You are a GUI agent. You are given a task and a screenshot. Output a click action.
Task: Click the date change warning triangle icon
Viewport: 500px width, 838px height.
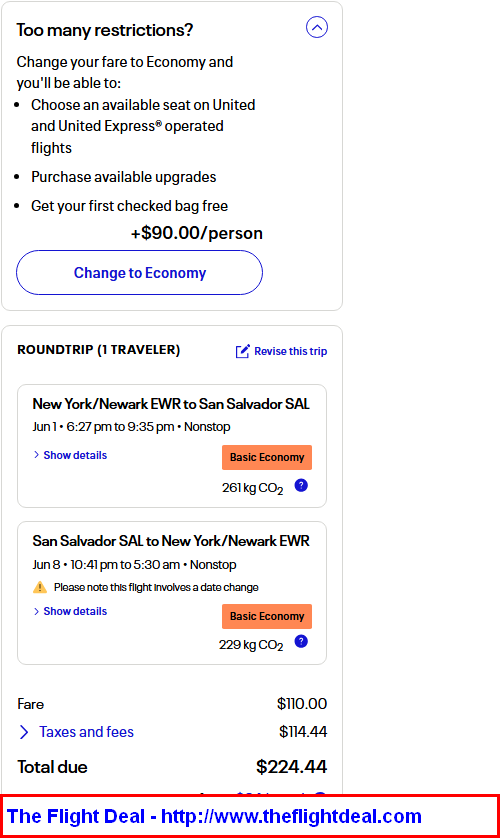pyautogui.click(x=40, y=587)
